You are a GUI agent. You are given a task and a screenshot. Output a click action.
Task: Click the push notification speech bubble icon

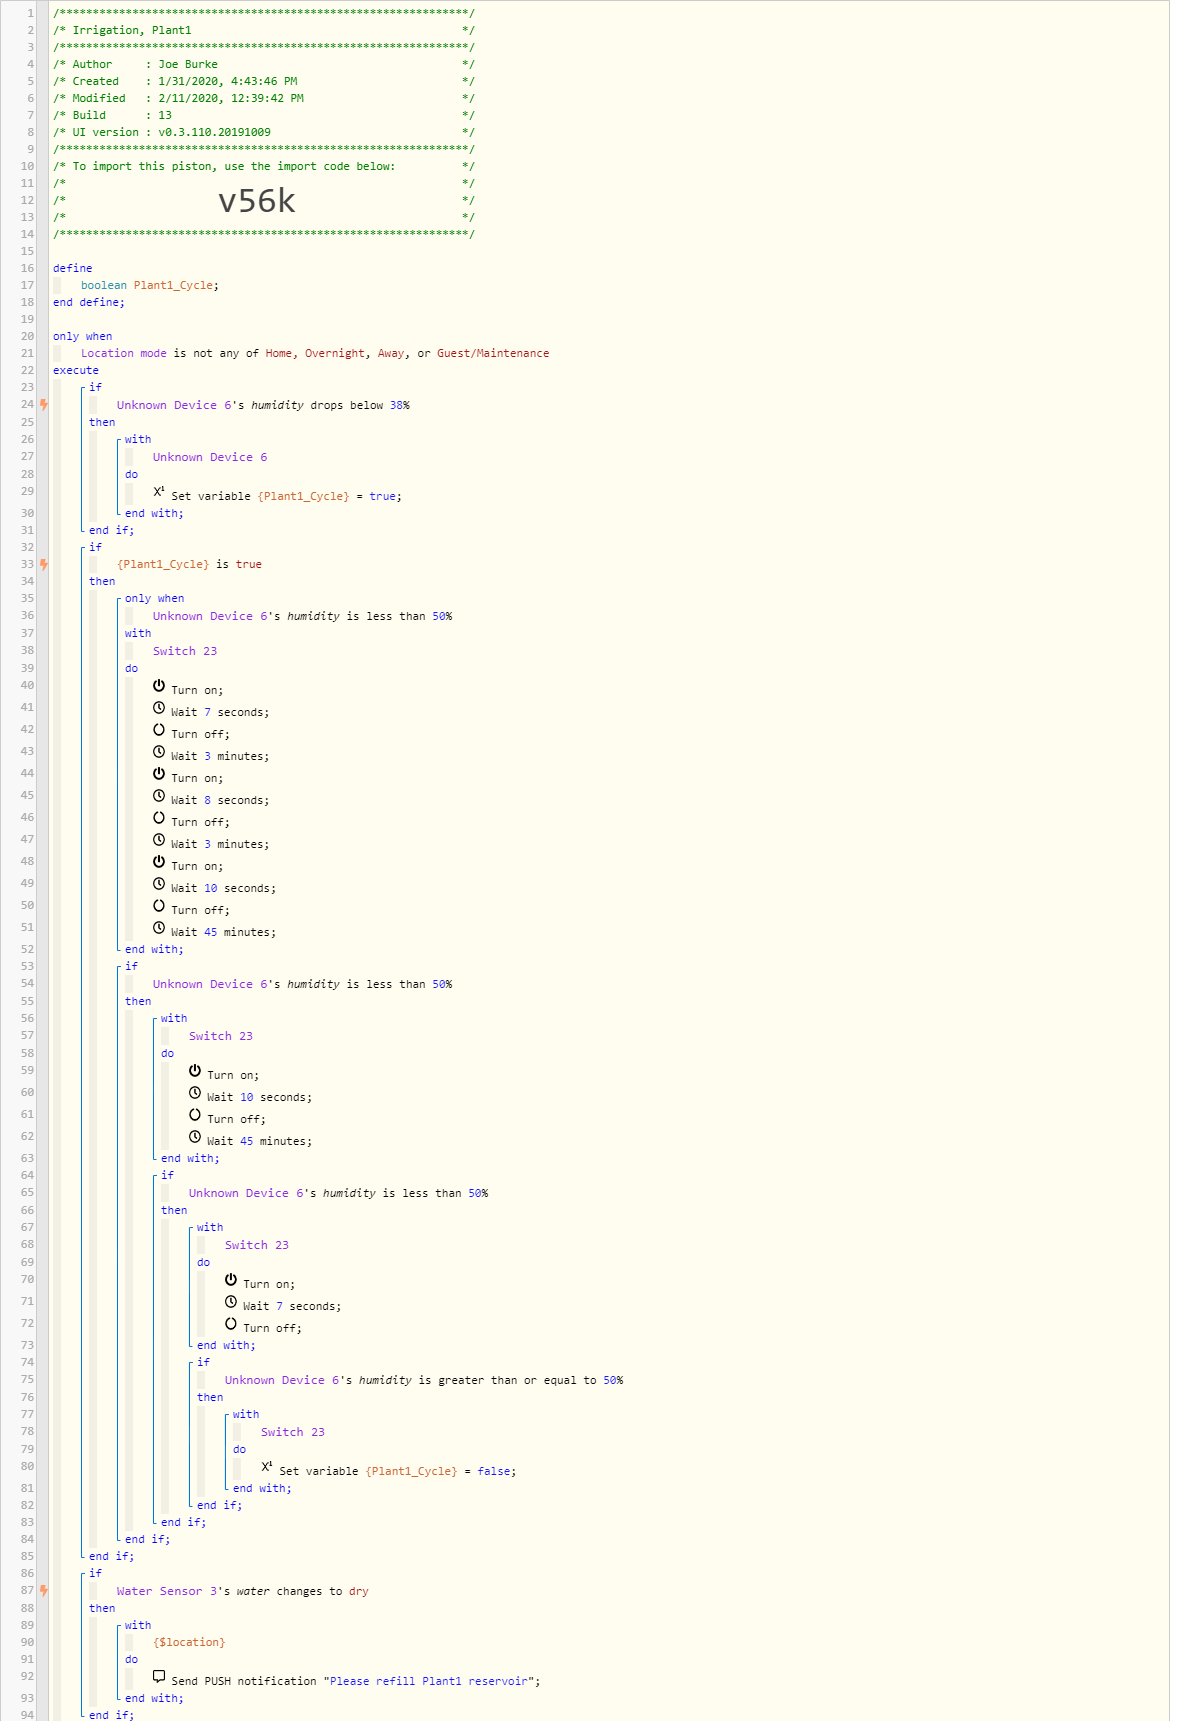[x=159, y=1677]
